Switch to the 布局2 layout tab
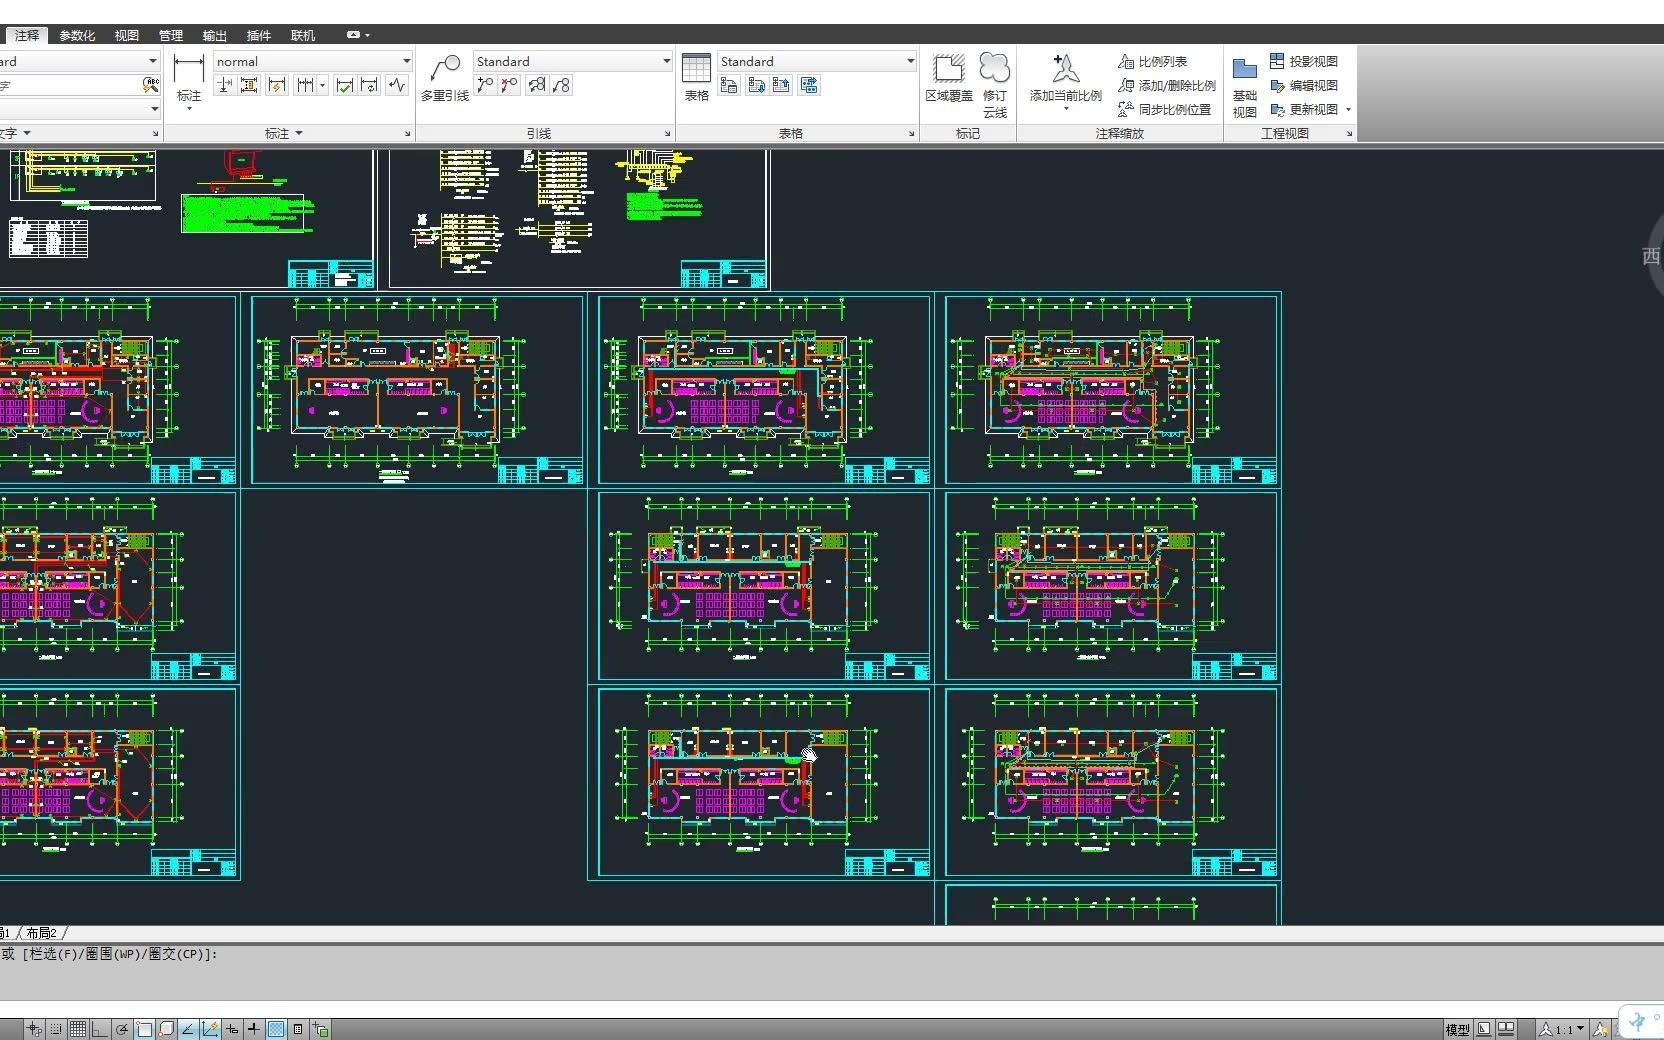This screenshot has height=1040, width=1664. [x=41, y=933]
